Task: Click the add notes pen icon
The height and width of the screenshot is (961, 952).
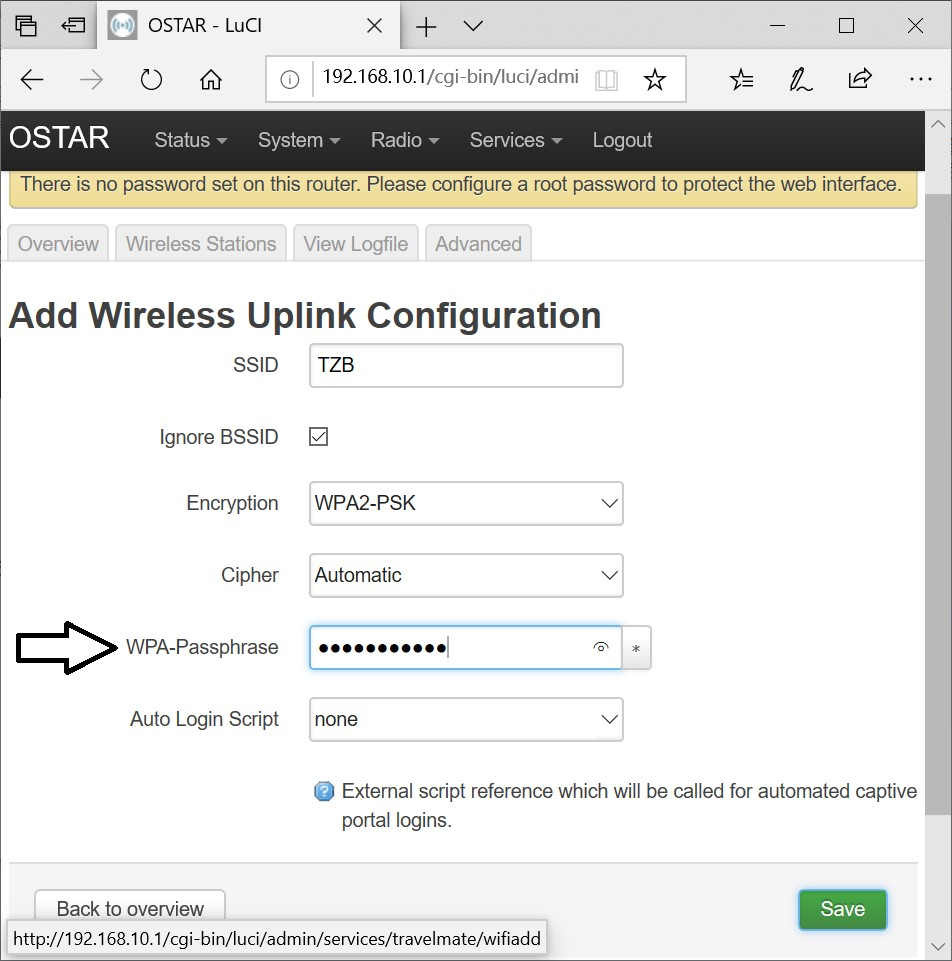Action: coord(800,80)
